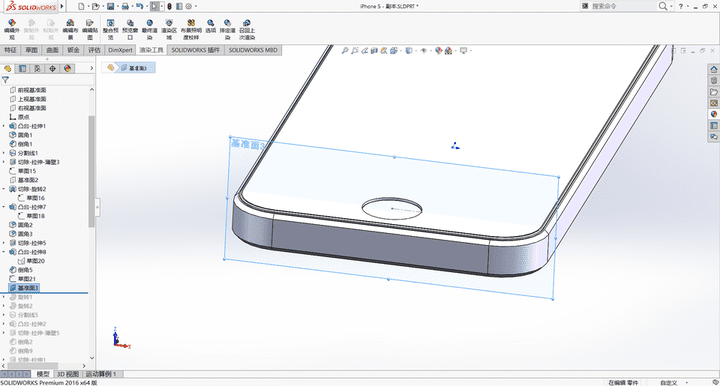Click 召回上次渲染 recall last render
The image size is (720, 386).
[247, 29]
